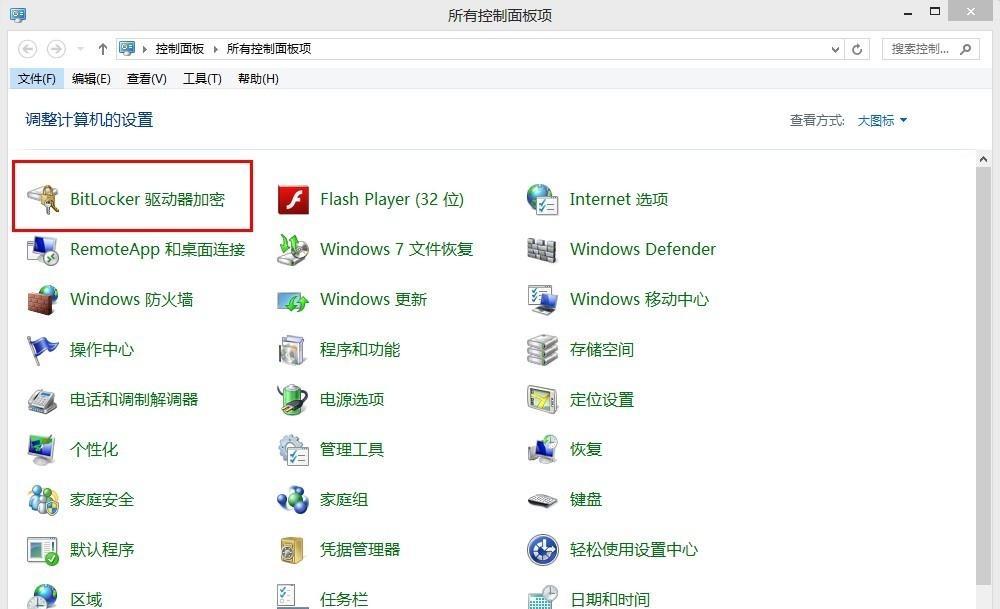Open the 定位设置 icon

coord(543,400)
